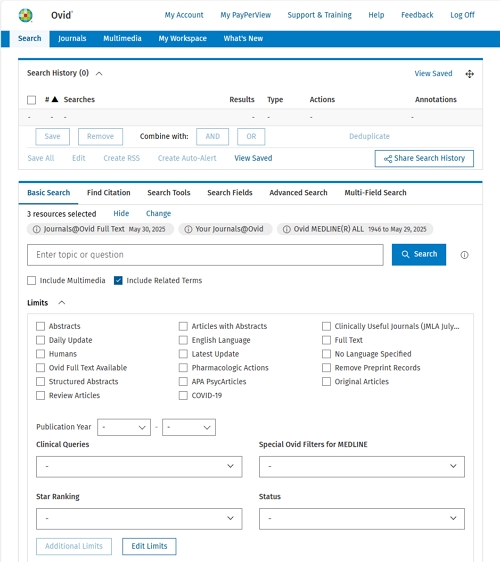Image resolution: width=500 pixels, height=562 pixels.
Task: Click the blue Search button
Action: pyautogui.click(x=419, y=254)
